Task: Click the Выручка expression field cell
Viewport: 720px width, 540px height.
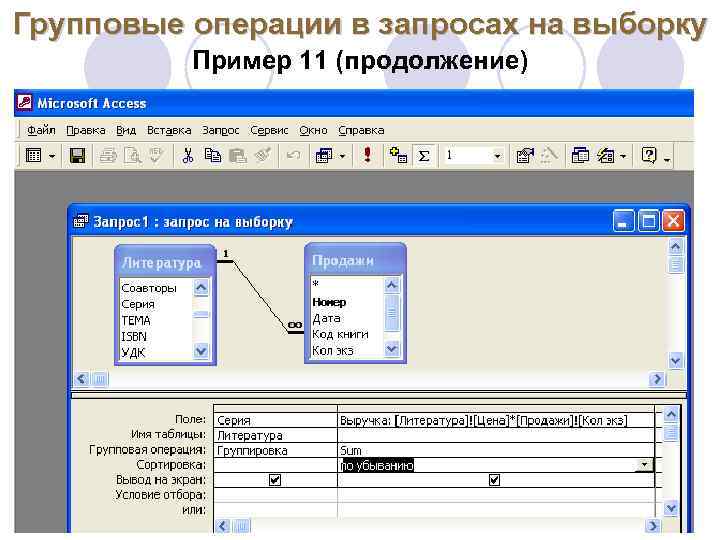Action: [496, 420]
